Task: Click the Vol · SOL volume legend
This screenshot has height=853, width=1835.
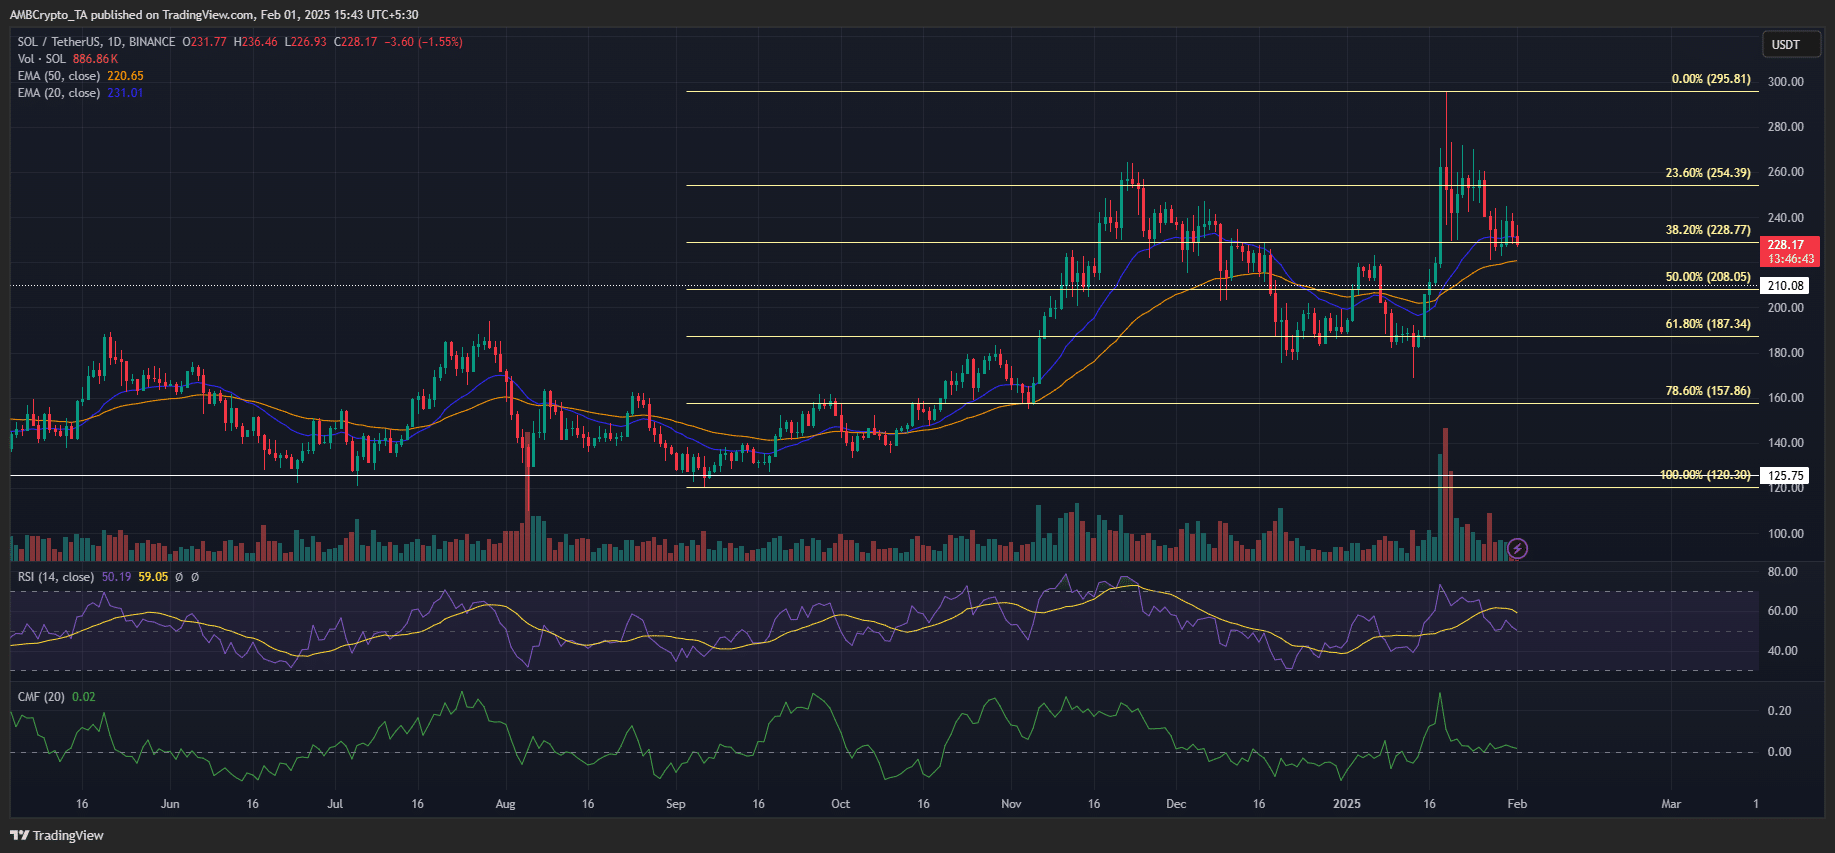Action: [x=42, y=59]
